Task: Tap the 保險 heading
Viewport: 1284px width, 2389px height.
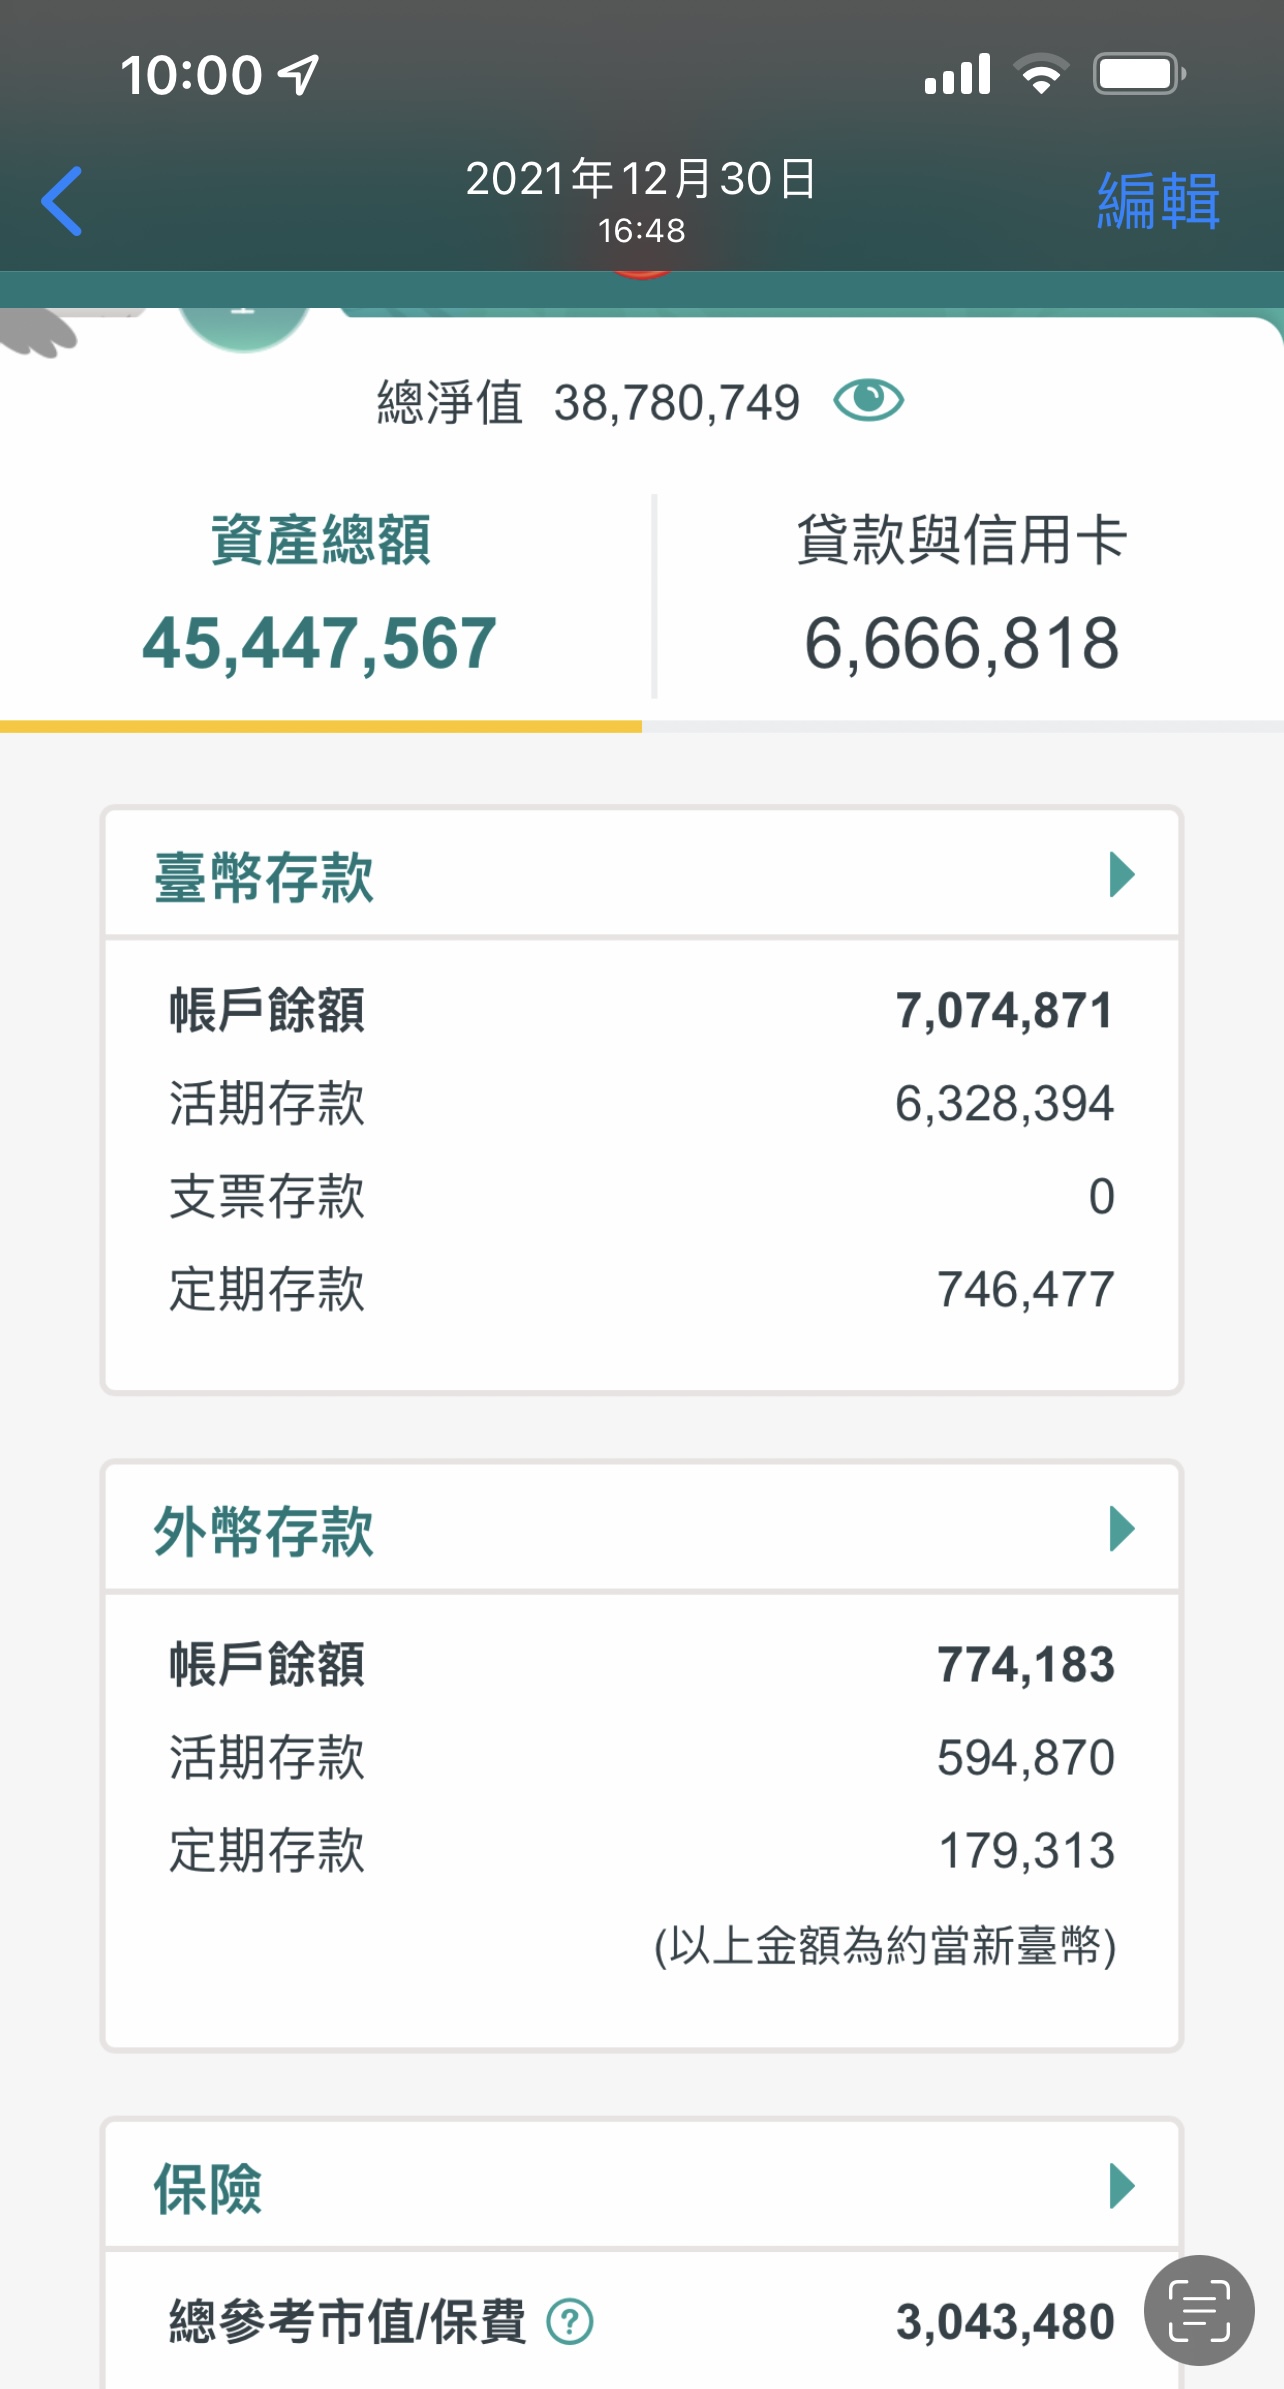Action: tap(208, 2188)
